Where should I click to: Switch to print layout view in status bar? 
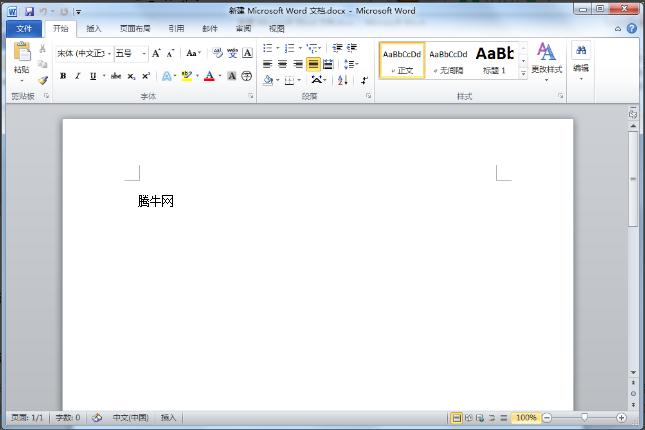(x=457, y=417)
